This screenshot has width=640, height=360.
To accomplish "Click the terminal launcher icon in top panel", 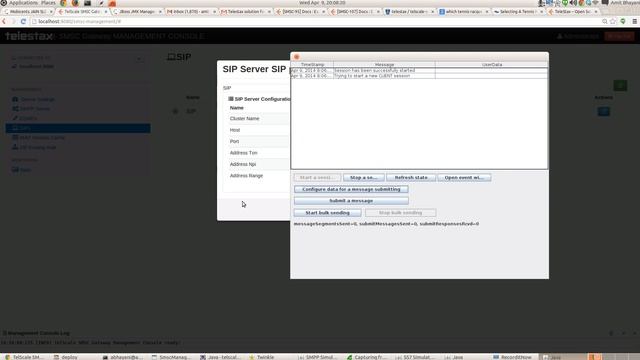I will coord(87,3).
